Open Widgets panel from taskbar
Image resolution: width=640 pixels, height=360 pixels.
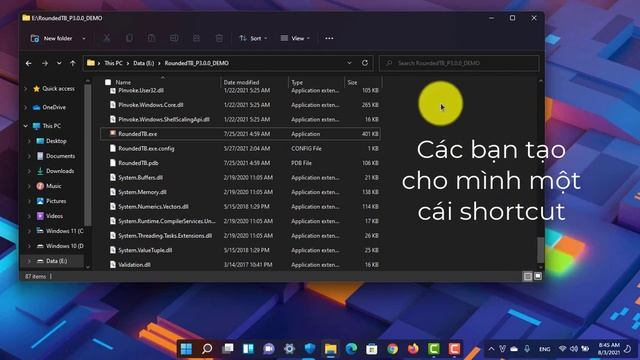(x=248, y=349)
